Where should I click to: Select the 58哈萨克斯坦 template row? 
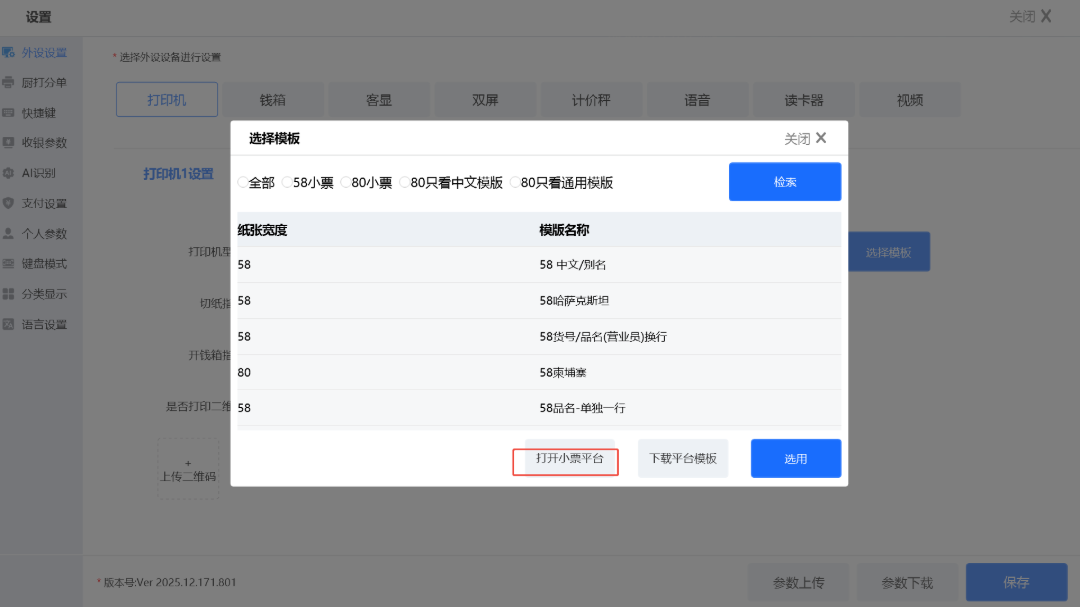pyautogui.click(x=538, y=301)
